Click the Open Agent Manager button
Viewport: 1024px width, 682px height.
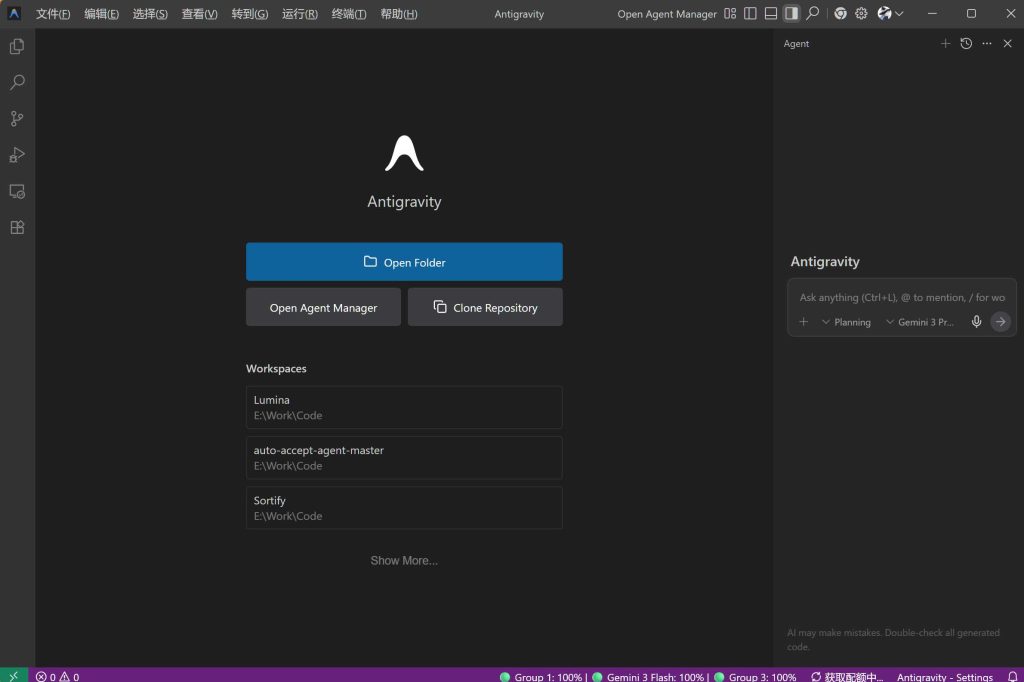pyautogui.click(x=323, y=307)
